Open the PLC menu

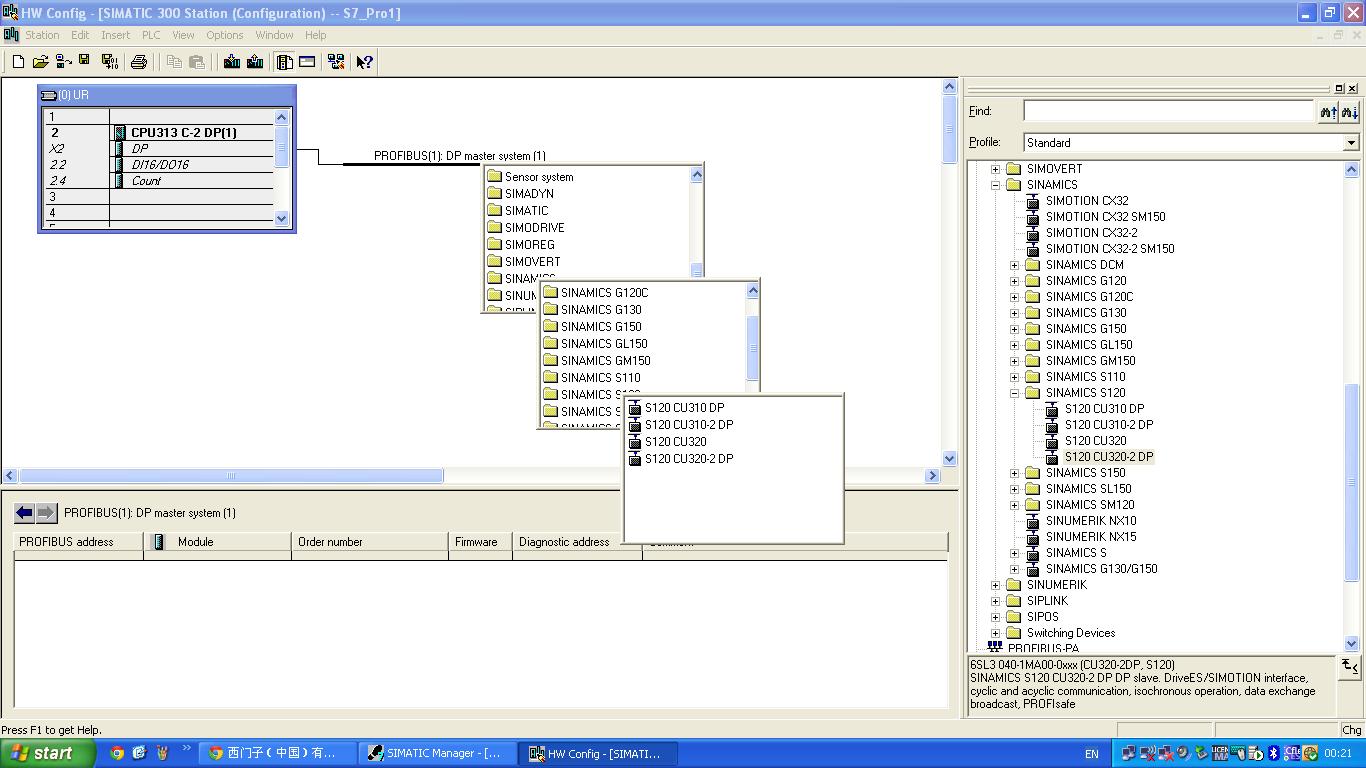coord(151,35)
